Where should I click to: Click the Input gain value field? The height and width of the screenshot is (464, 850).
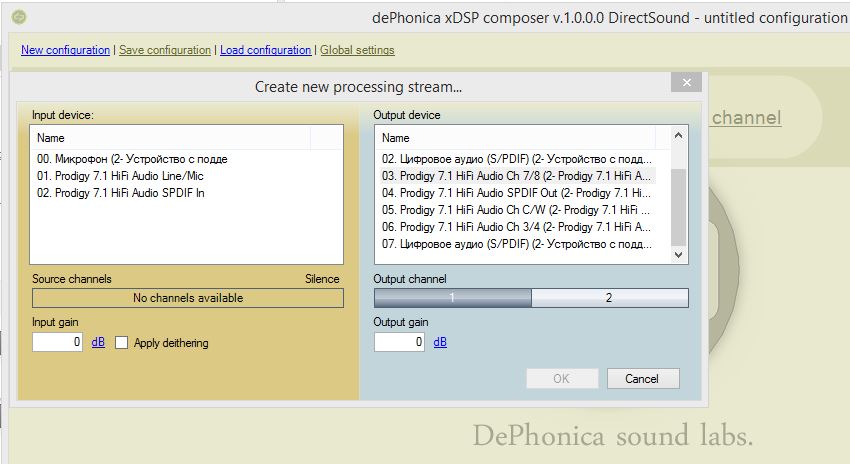click(57, 342)
